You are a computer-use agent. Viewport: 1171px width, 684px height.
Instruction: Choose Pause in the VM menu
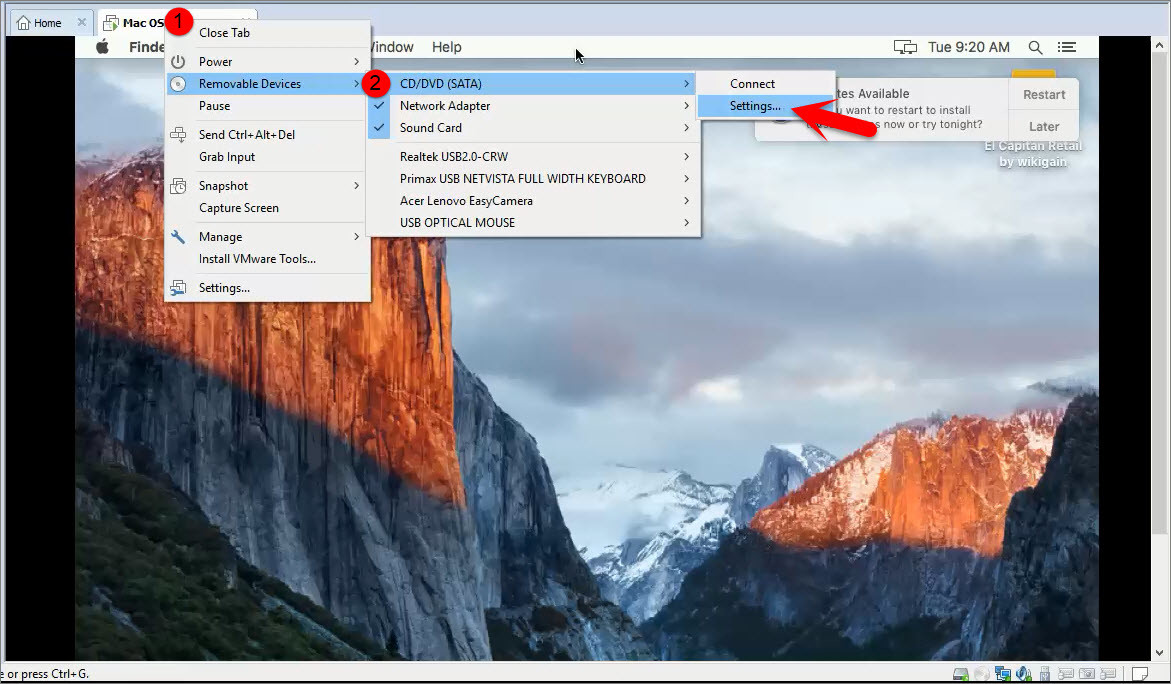(x=267, y=106)
